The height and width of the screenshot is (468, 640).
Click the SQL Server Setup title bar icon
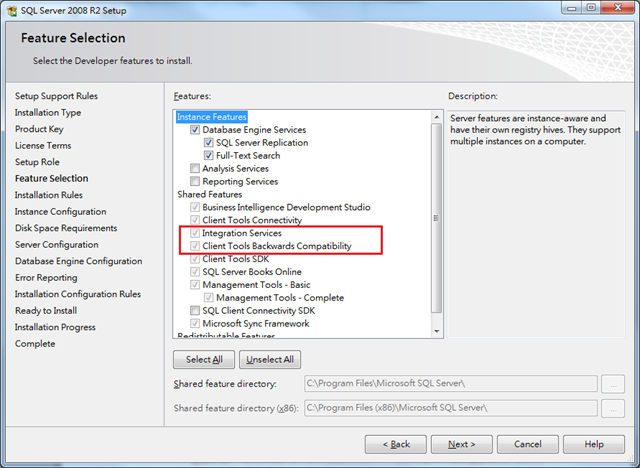pyautogui.click(x=12, y=10)
